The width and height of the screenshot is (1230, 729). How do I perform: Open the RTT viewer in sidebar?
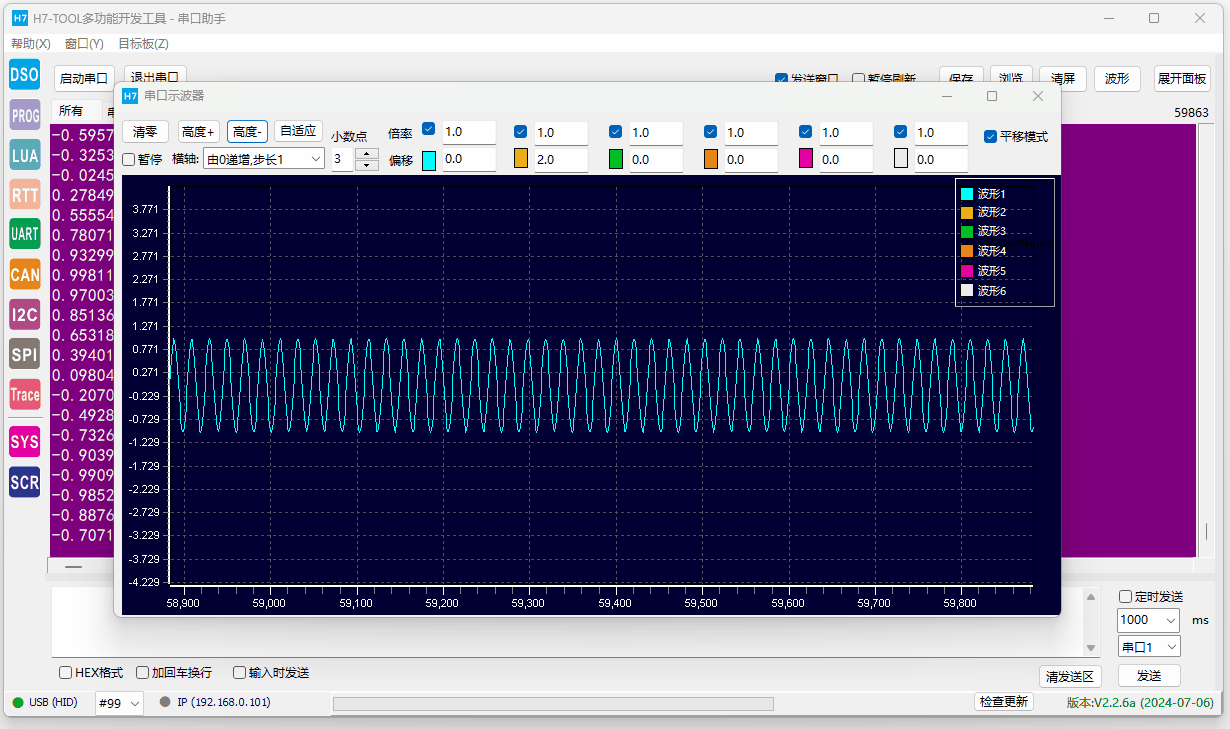coord(24,194)
